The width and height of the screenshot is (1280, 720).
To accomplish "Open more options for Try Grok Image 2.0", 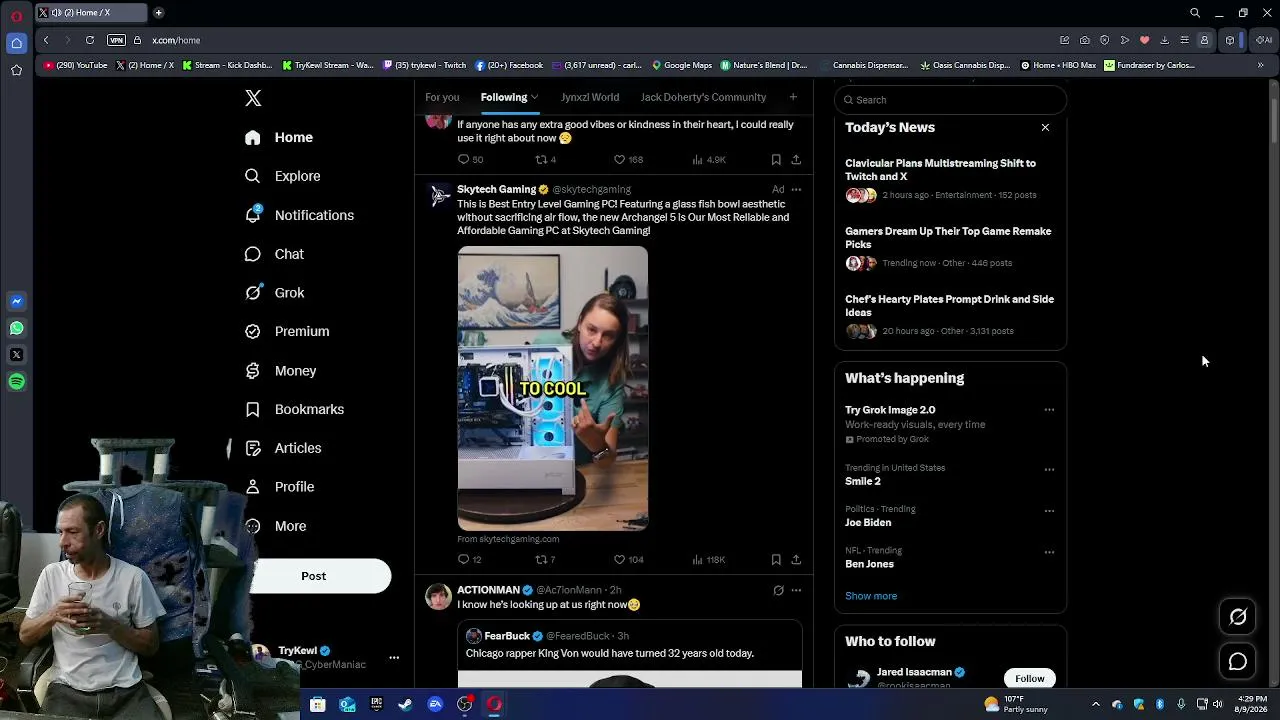I will point(1049,410).
